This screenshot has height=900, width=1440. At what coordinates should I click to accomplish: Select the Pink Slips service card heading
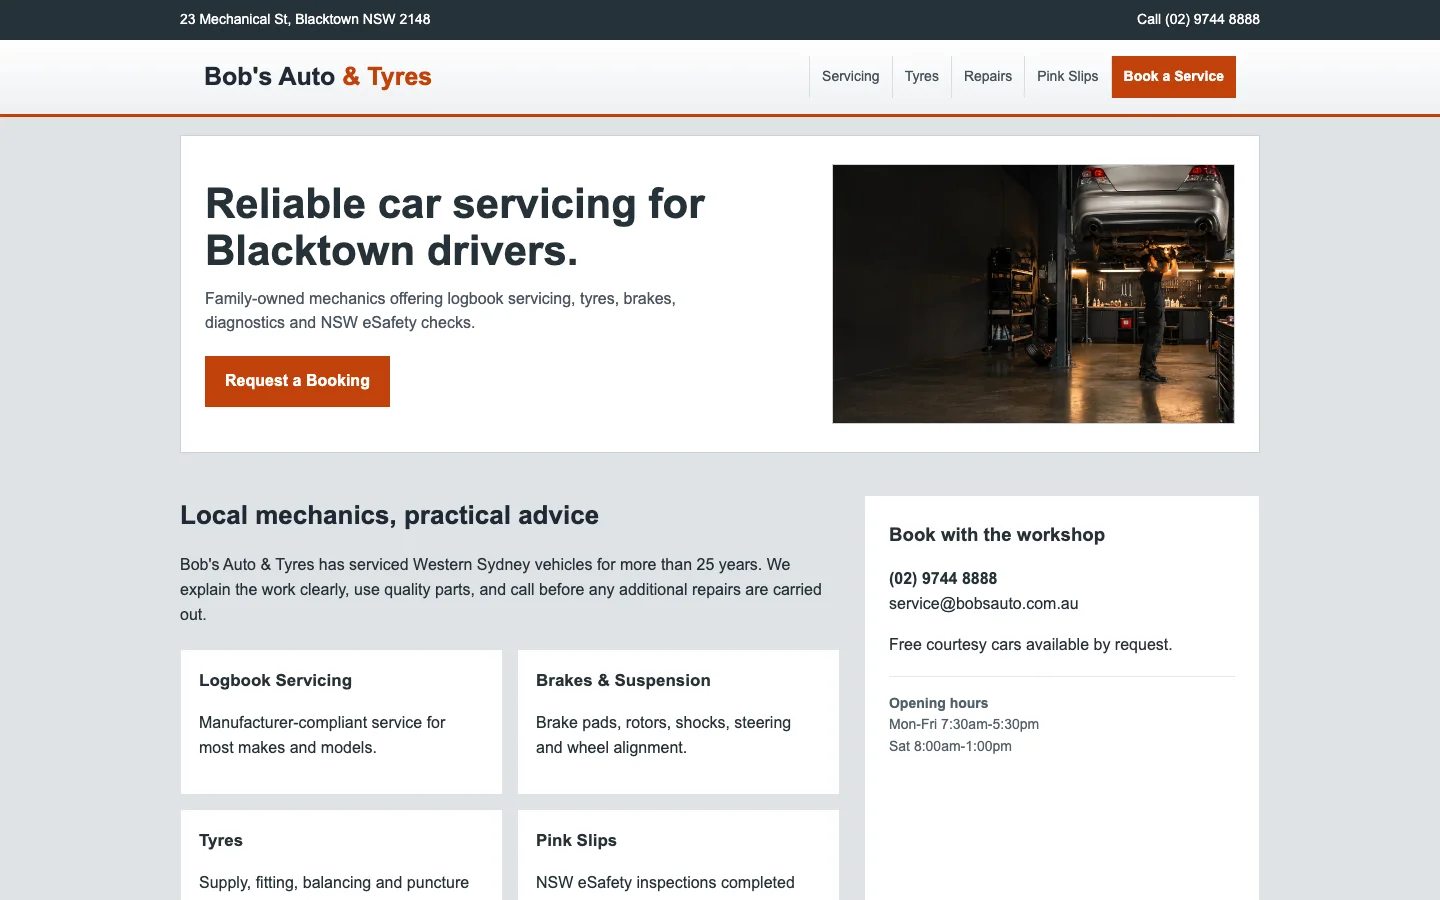[x=576, y=840]
